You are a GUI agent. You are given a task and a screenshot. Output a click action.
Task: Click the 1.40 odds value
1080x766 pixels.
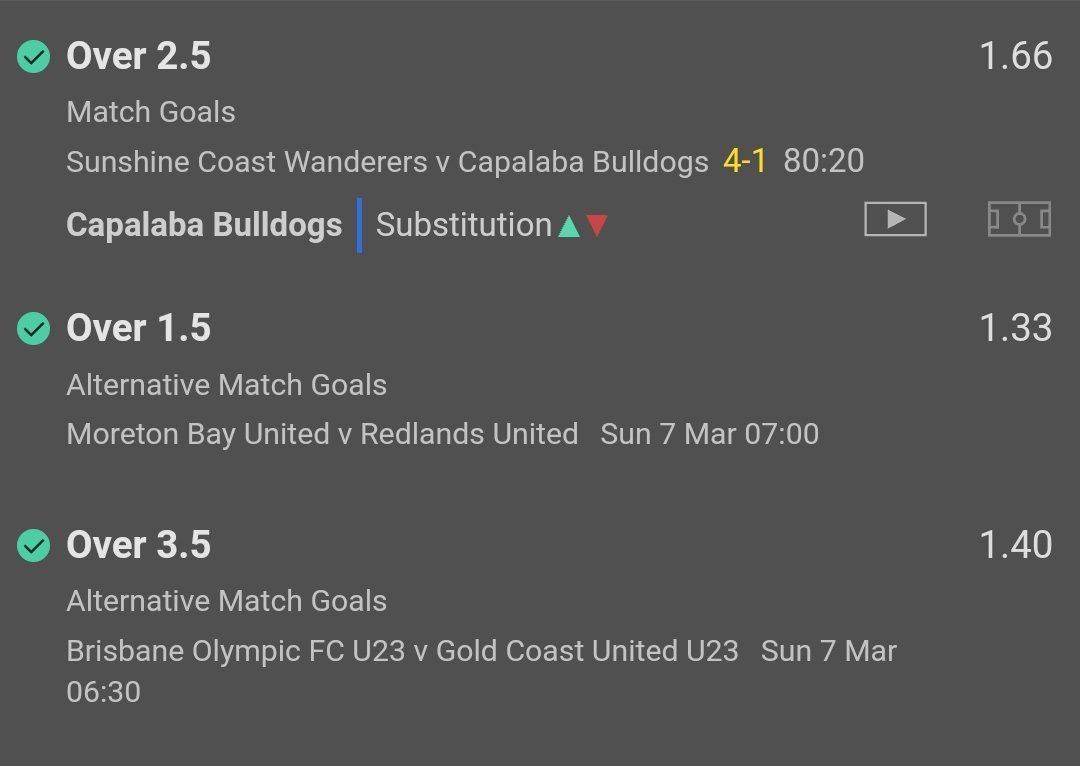tap(1015, 545)
